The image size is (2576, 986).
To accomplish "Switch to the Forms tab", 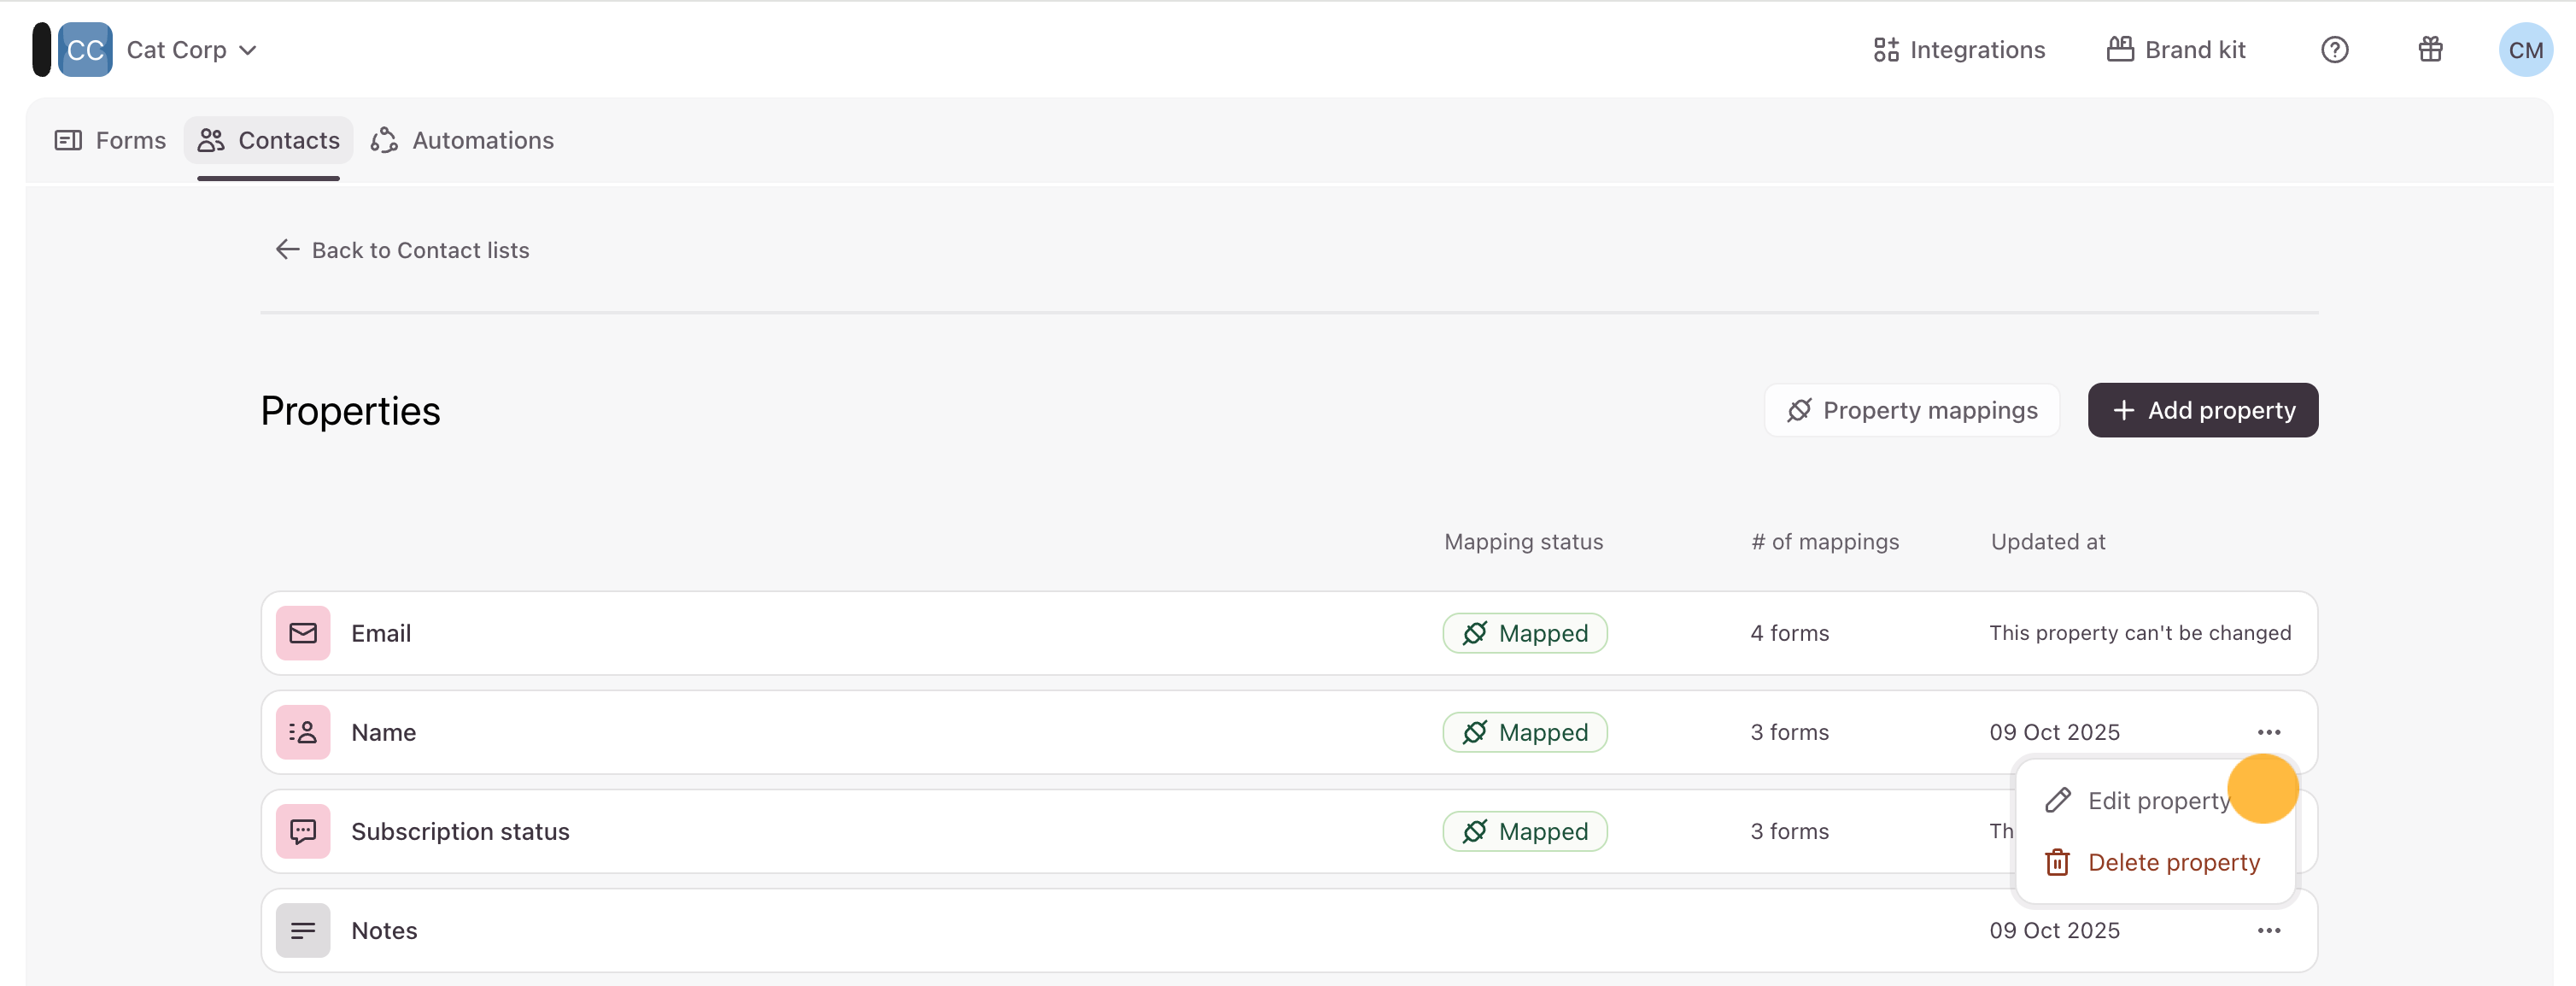I will click(111, 140).
